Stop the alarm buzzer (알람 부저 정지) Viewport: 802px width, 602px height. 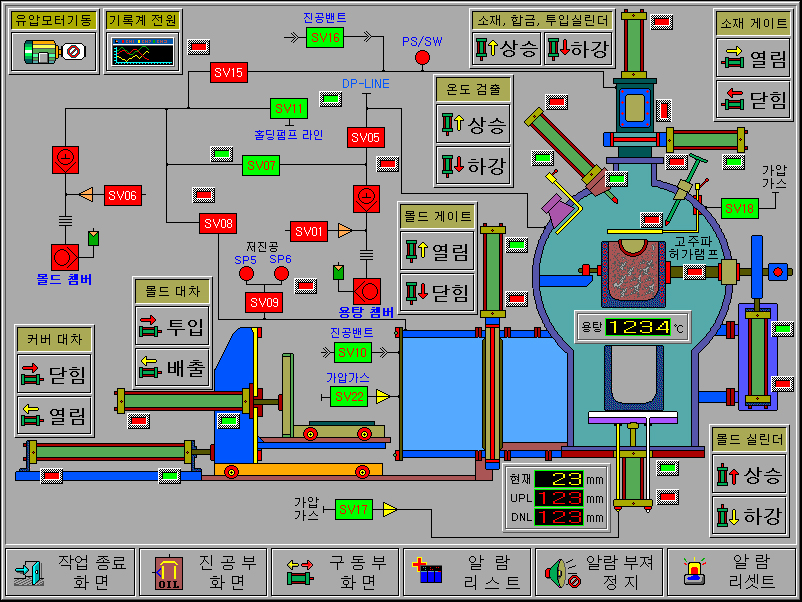point(599,572)
